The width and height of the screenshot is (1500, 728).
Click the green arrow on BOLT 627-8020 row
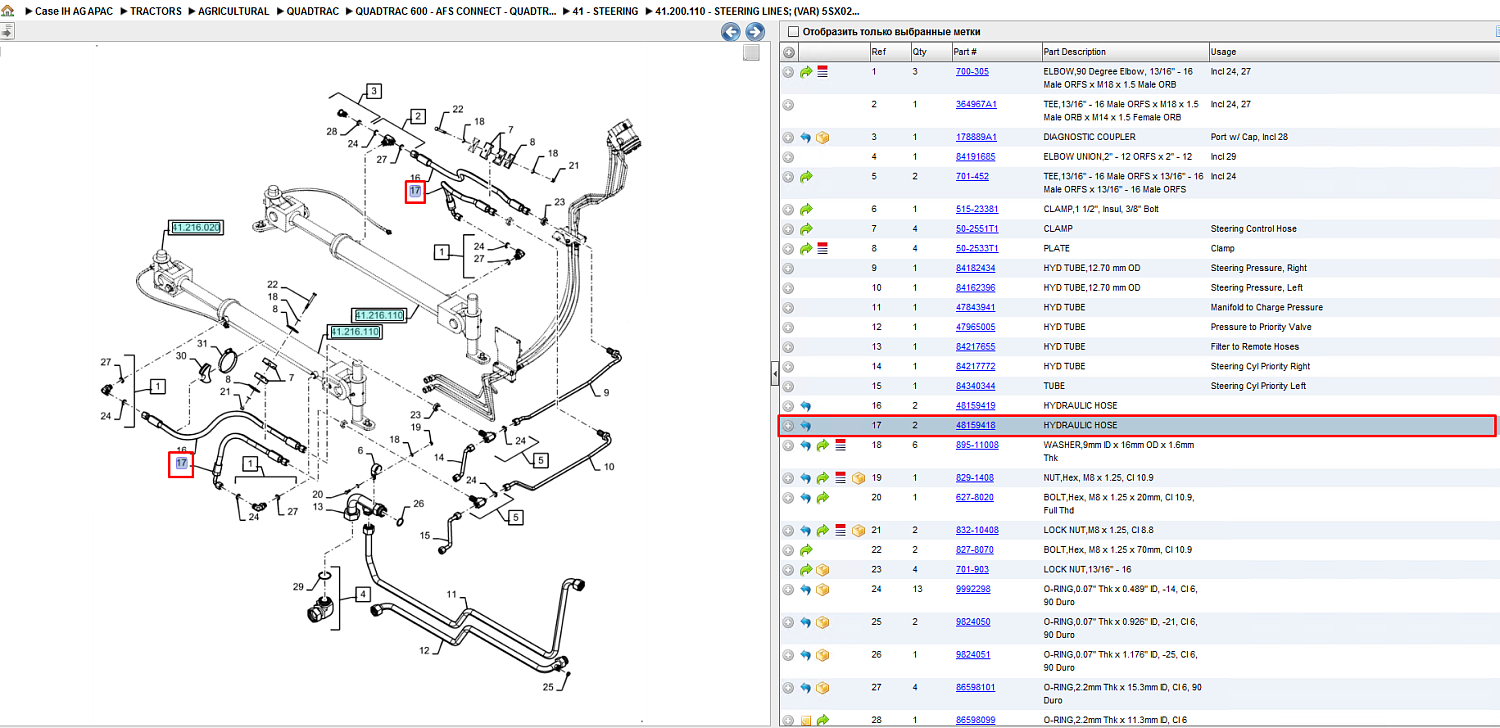pyautogui.click(x=823, y=497)
